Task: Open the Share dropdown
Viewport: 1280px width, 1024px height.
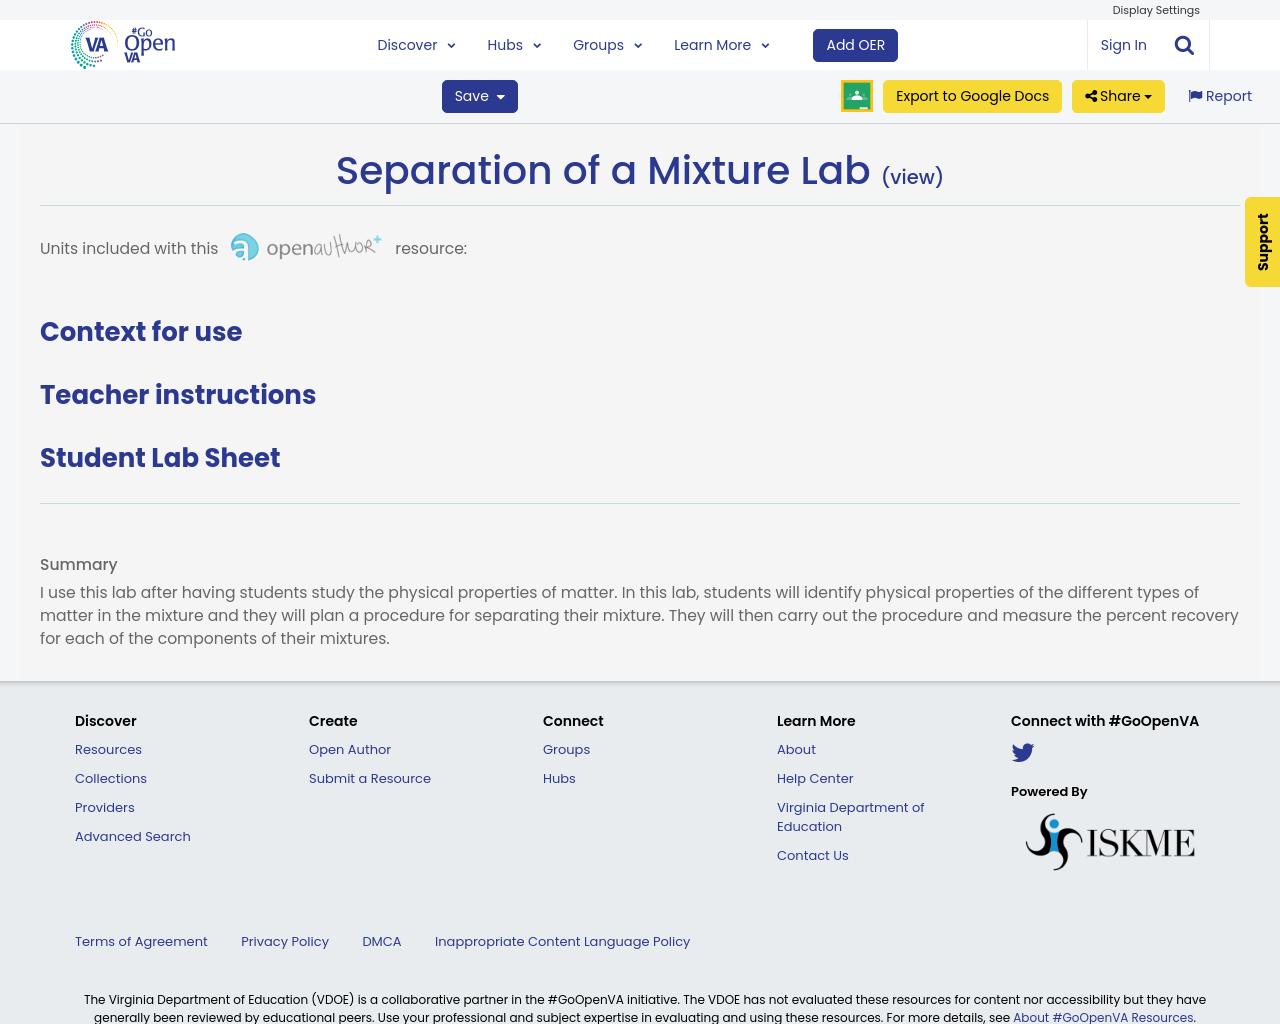Action: (1118, 95)
